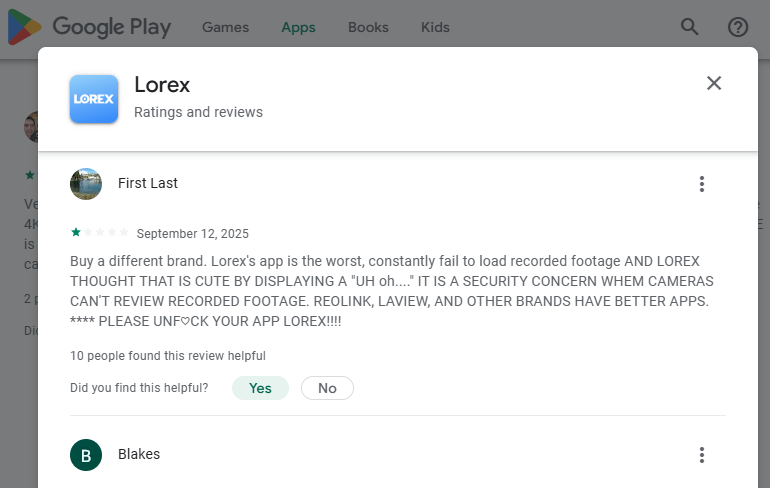Click the 'Did you find this helpful?' label

139,388
